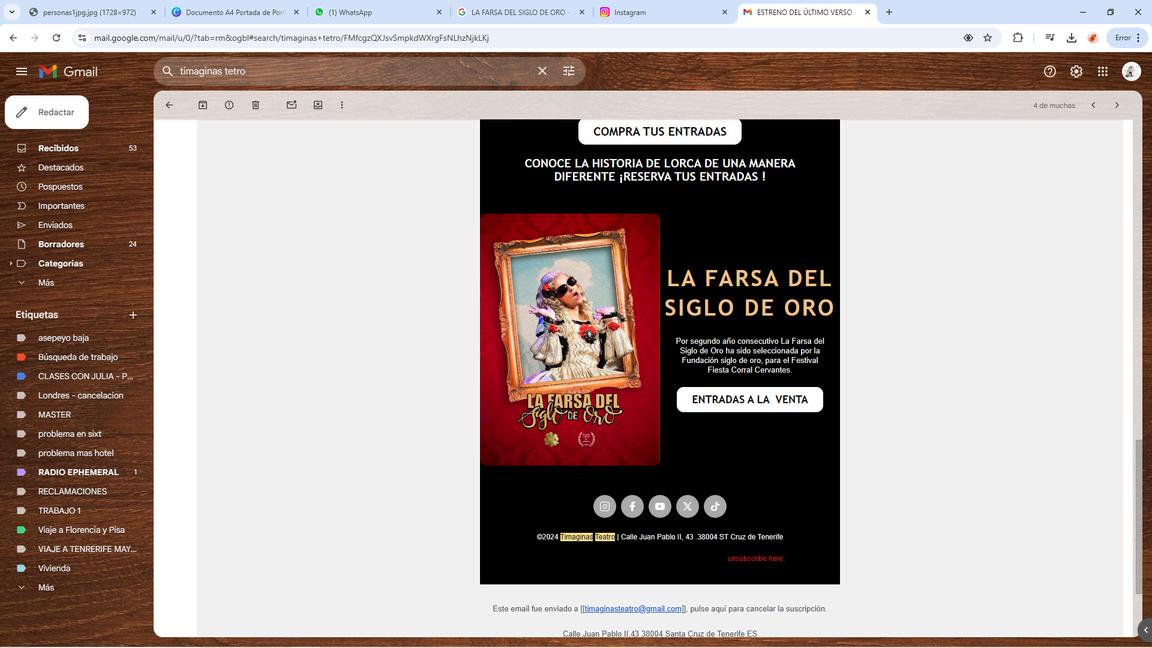Click ENTRADAS A LA VENTA button
The height and width of the screenshot is (648, 1152).
749,400
